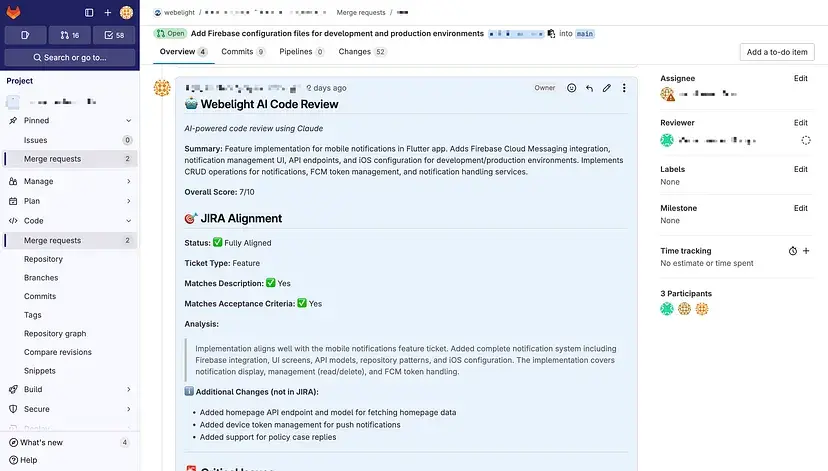Click the Search or go to field
Image resolution: width=828 pixels, height=471 pixels.
(x=70, y=58)
